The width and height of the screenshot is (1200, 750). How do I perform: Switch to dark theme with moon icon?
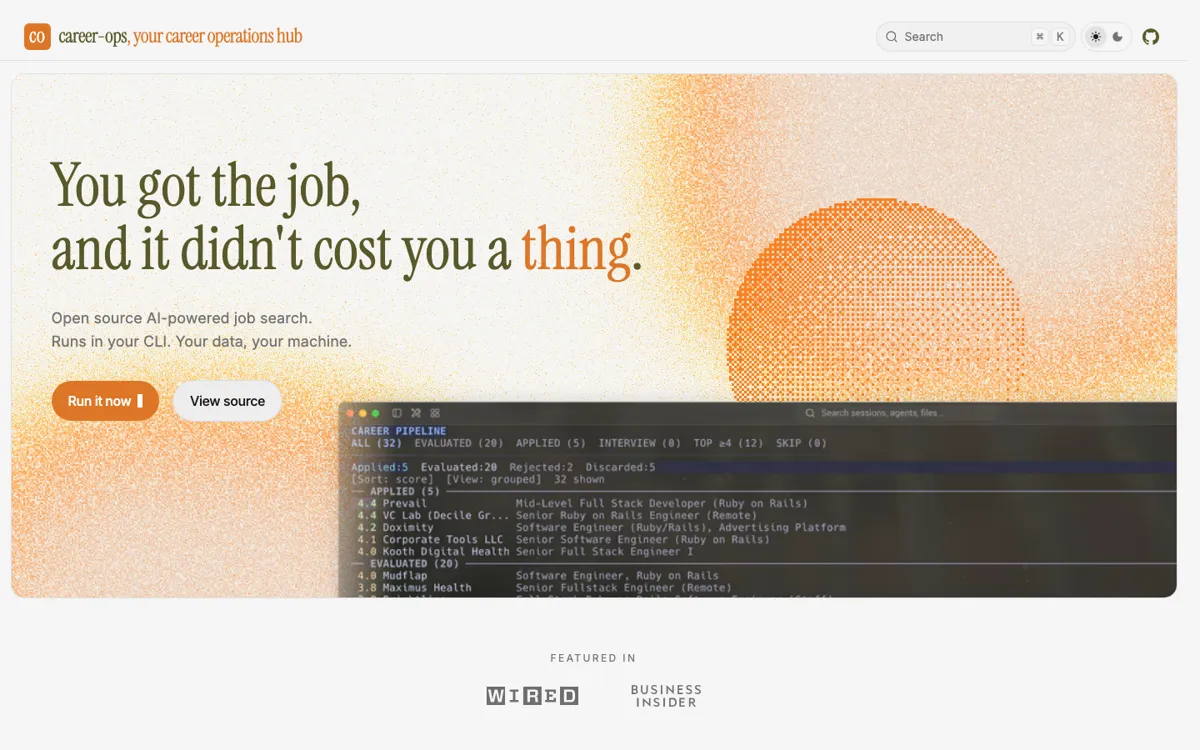(x=1118, y=37)
